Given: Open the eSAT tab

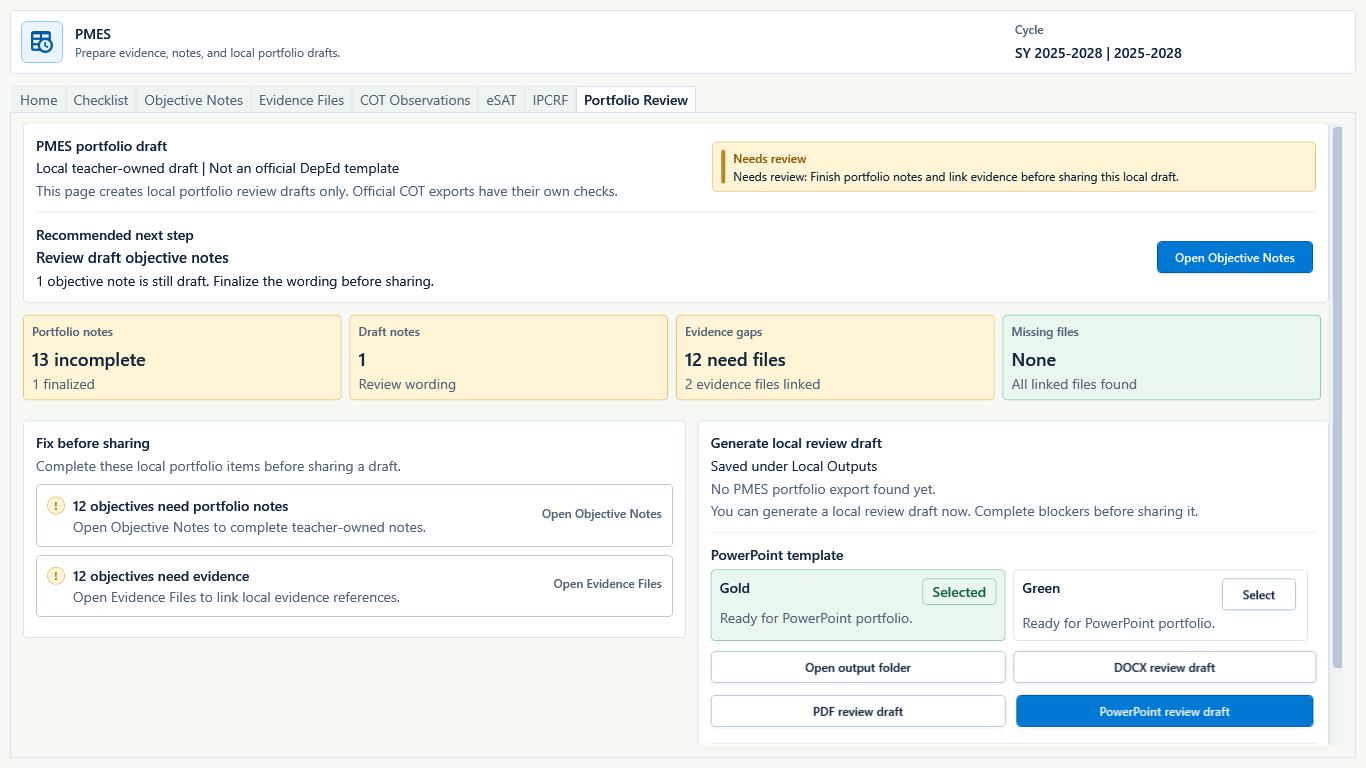Looking at the screenshot, I should pos(502,100).
